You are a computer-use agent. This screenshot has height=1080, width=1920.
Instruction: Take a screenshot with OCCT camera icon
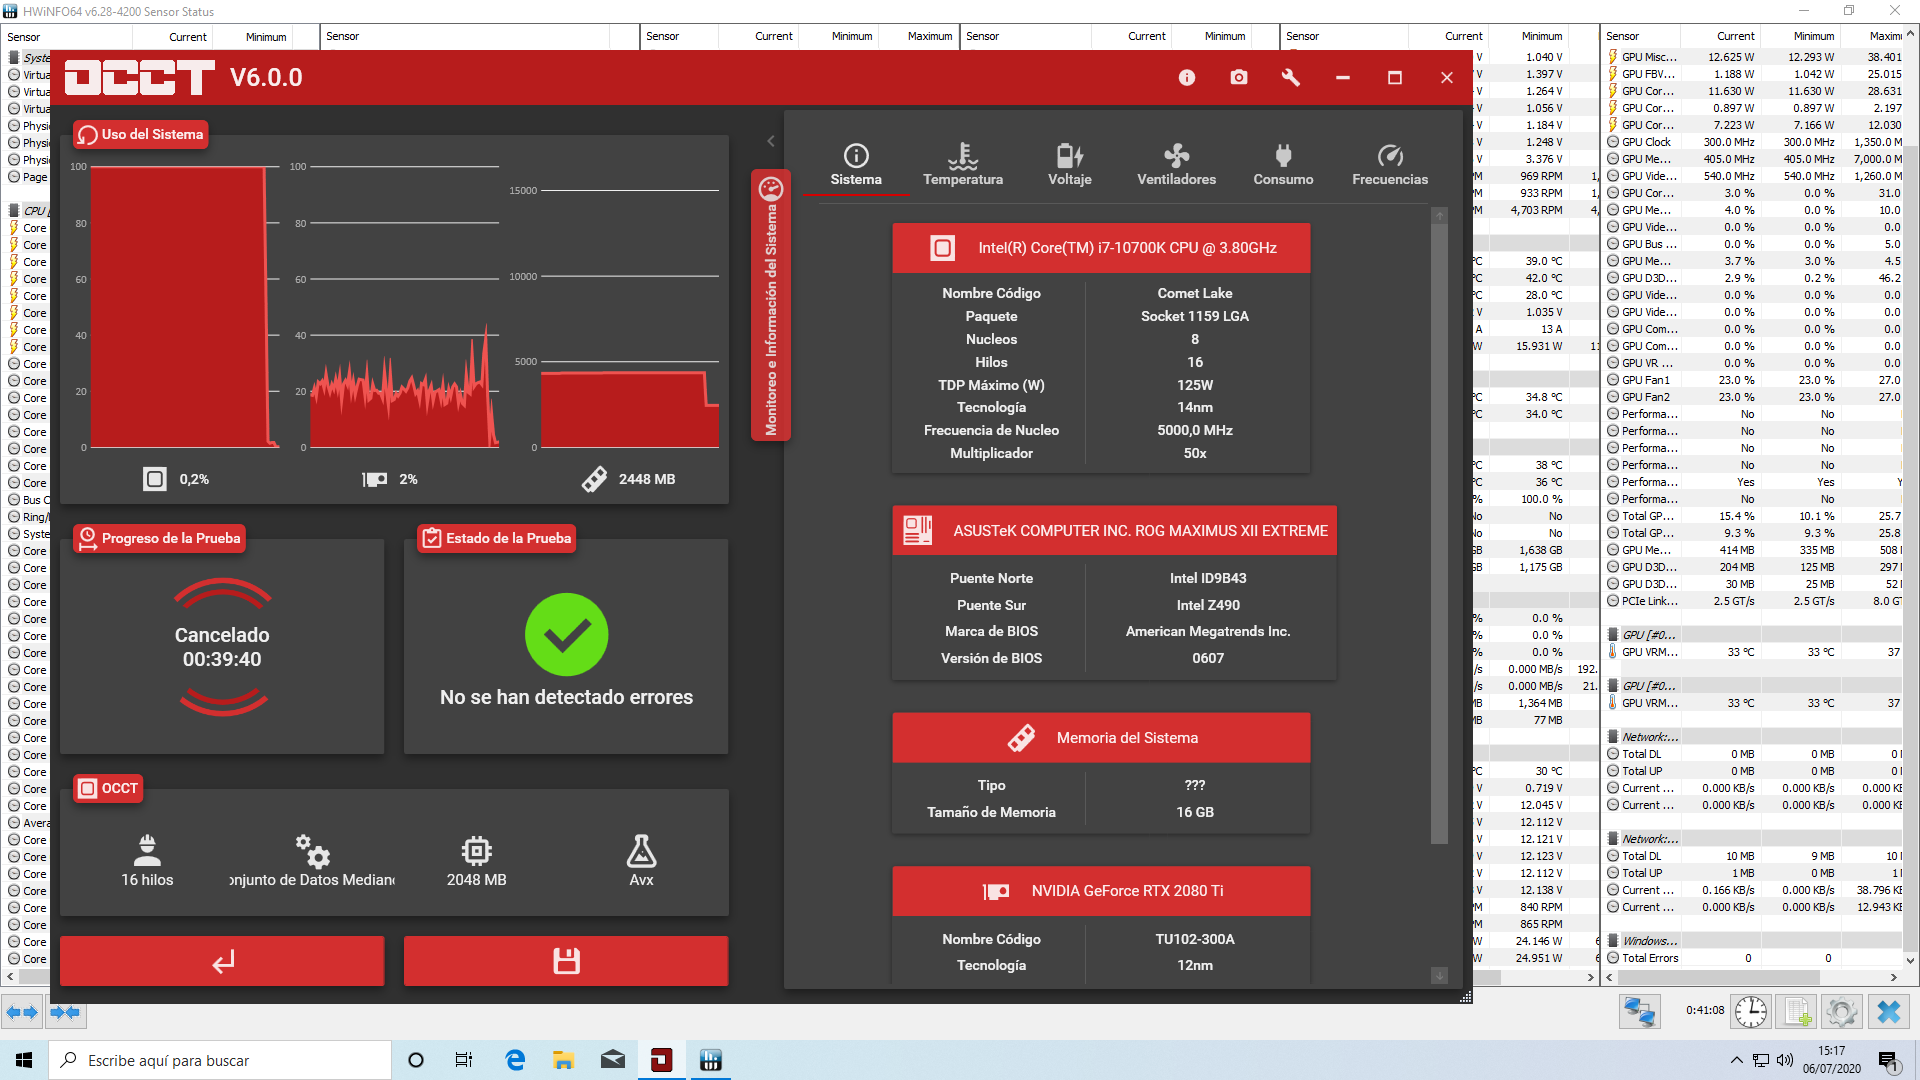pyautogui.click(x=1239, y=78)
